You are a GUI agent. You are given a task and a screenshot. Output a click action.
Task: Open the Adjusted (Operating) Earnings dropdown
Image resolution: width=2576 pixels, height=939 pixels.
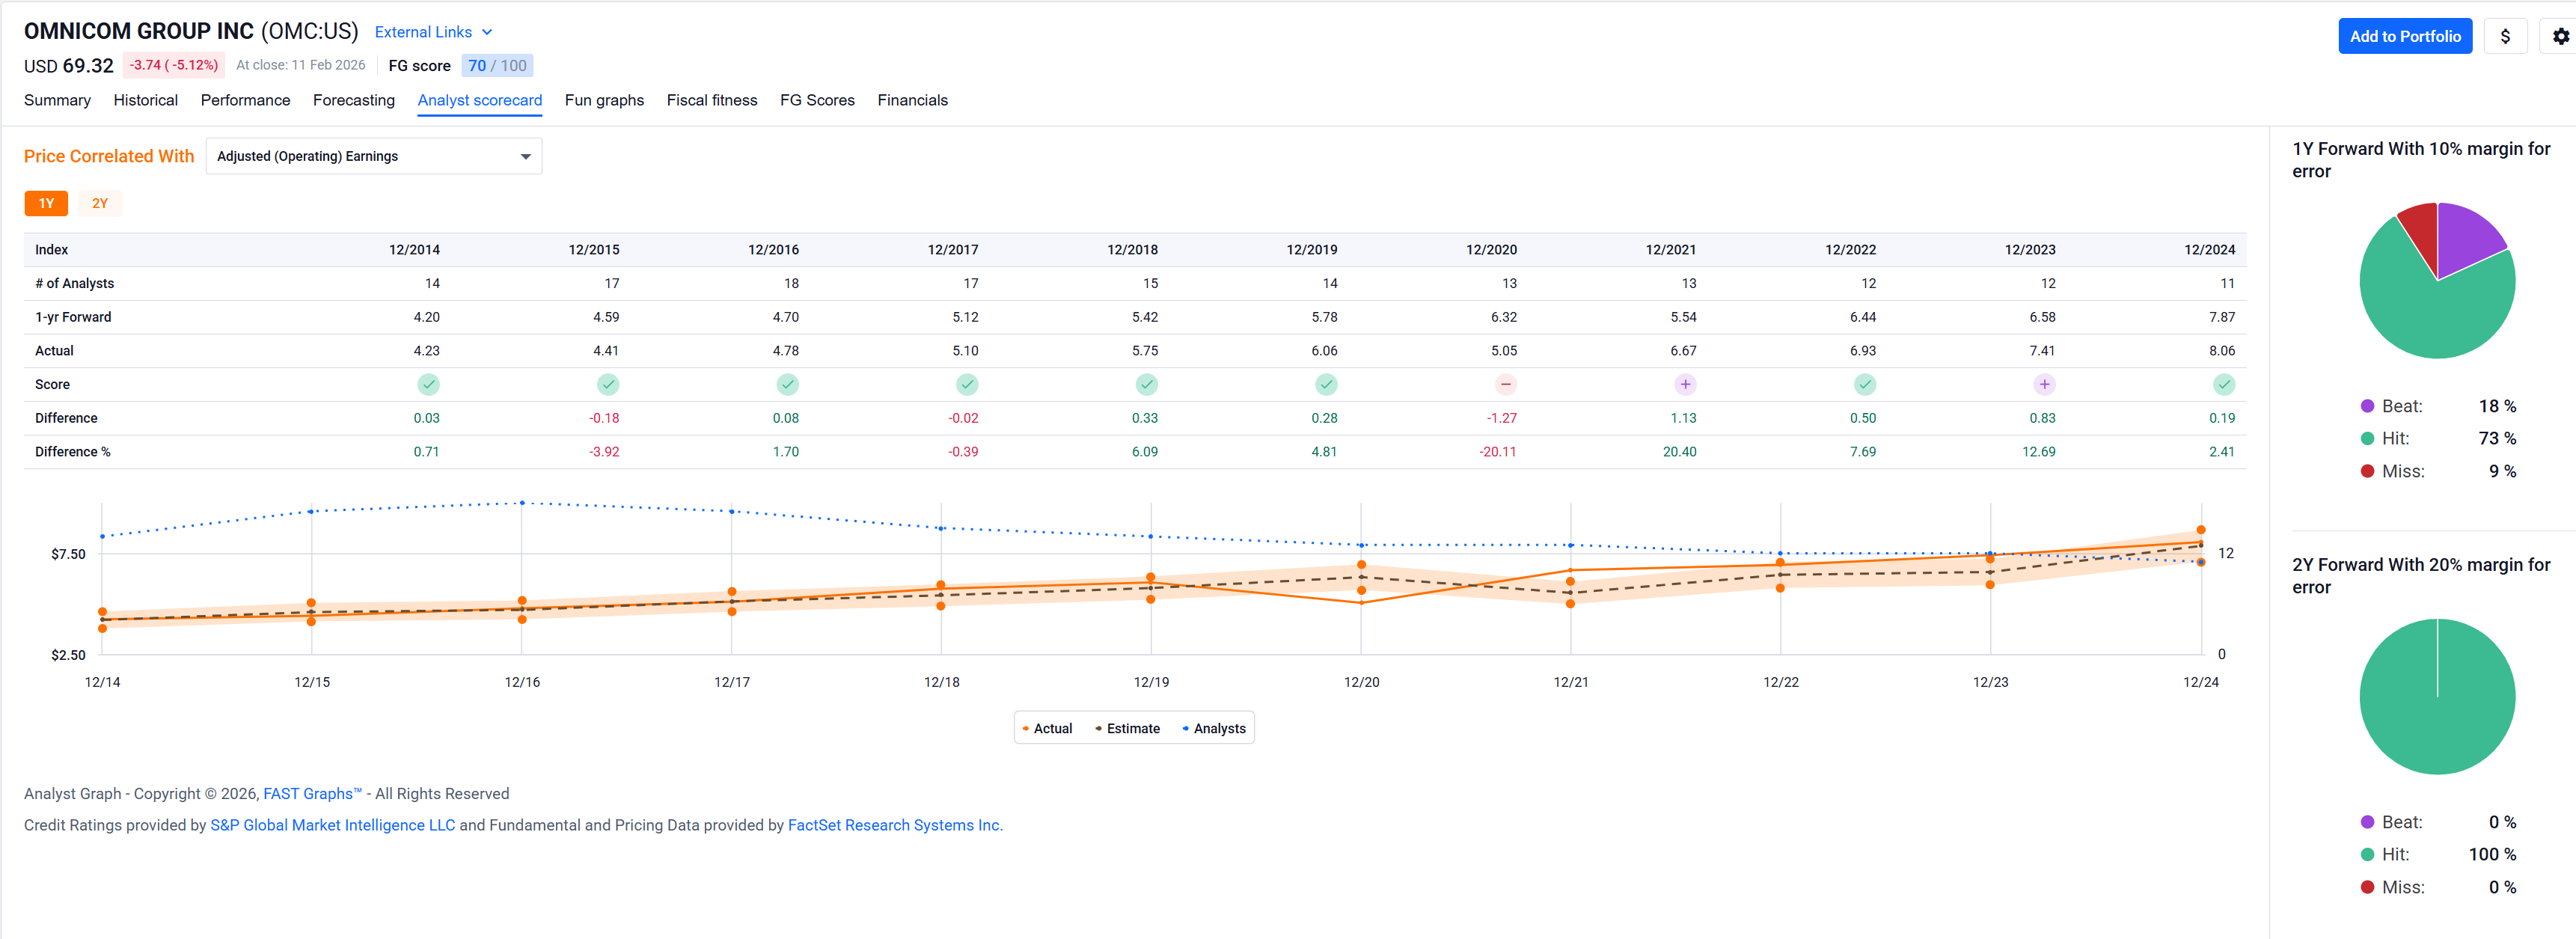(373, 156)
